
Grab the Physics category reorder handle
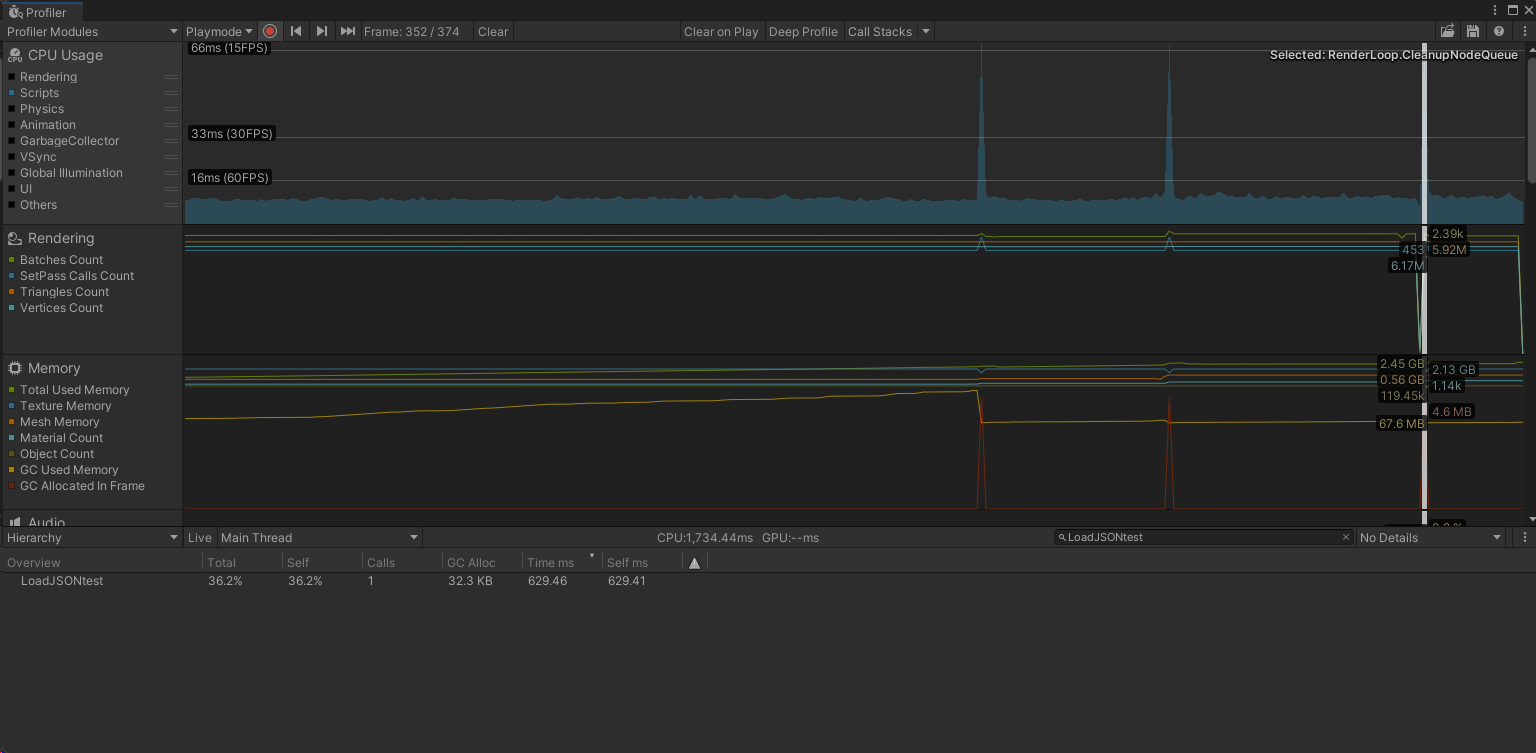click(x=171, y=109)
